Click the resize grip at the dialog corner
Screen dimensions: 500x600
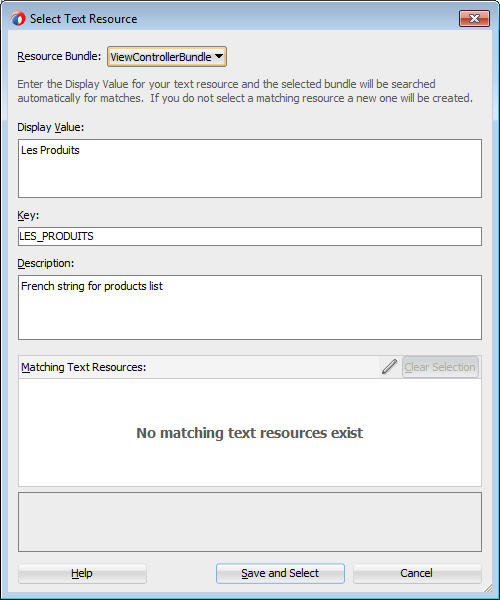(488, 588)
